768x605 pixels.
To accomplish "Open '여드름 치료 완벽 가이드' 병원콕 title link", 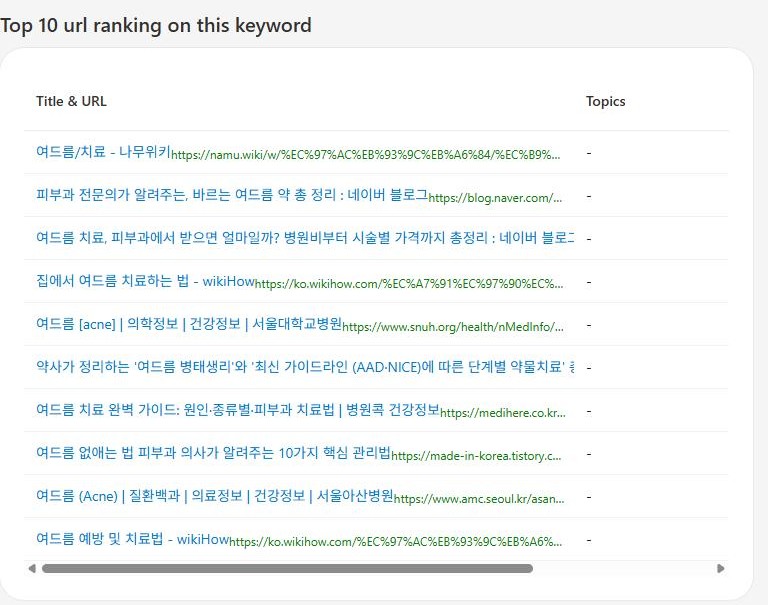I will click(x=238, y=409).
